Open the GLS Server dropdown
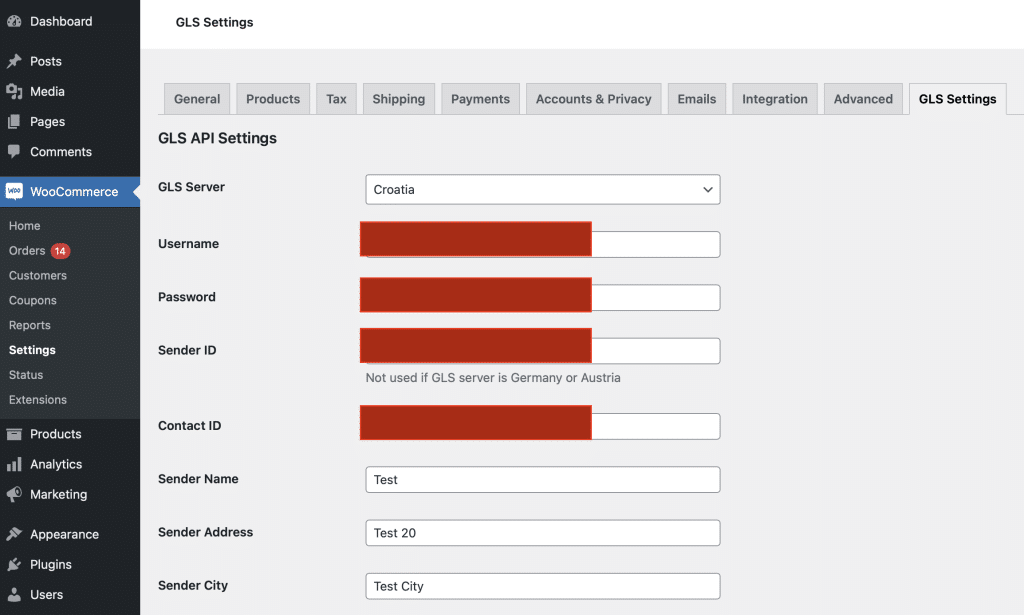1024x615 pixels. point(543,189)
